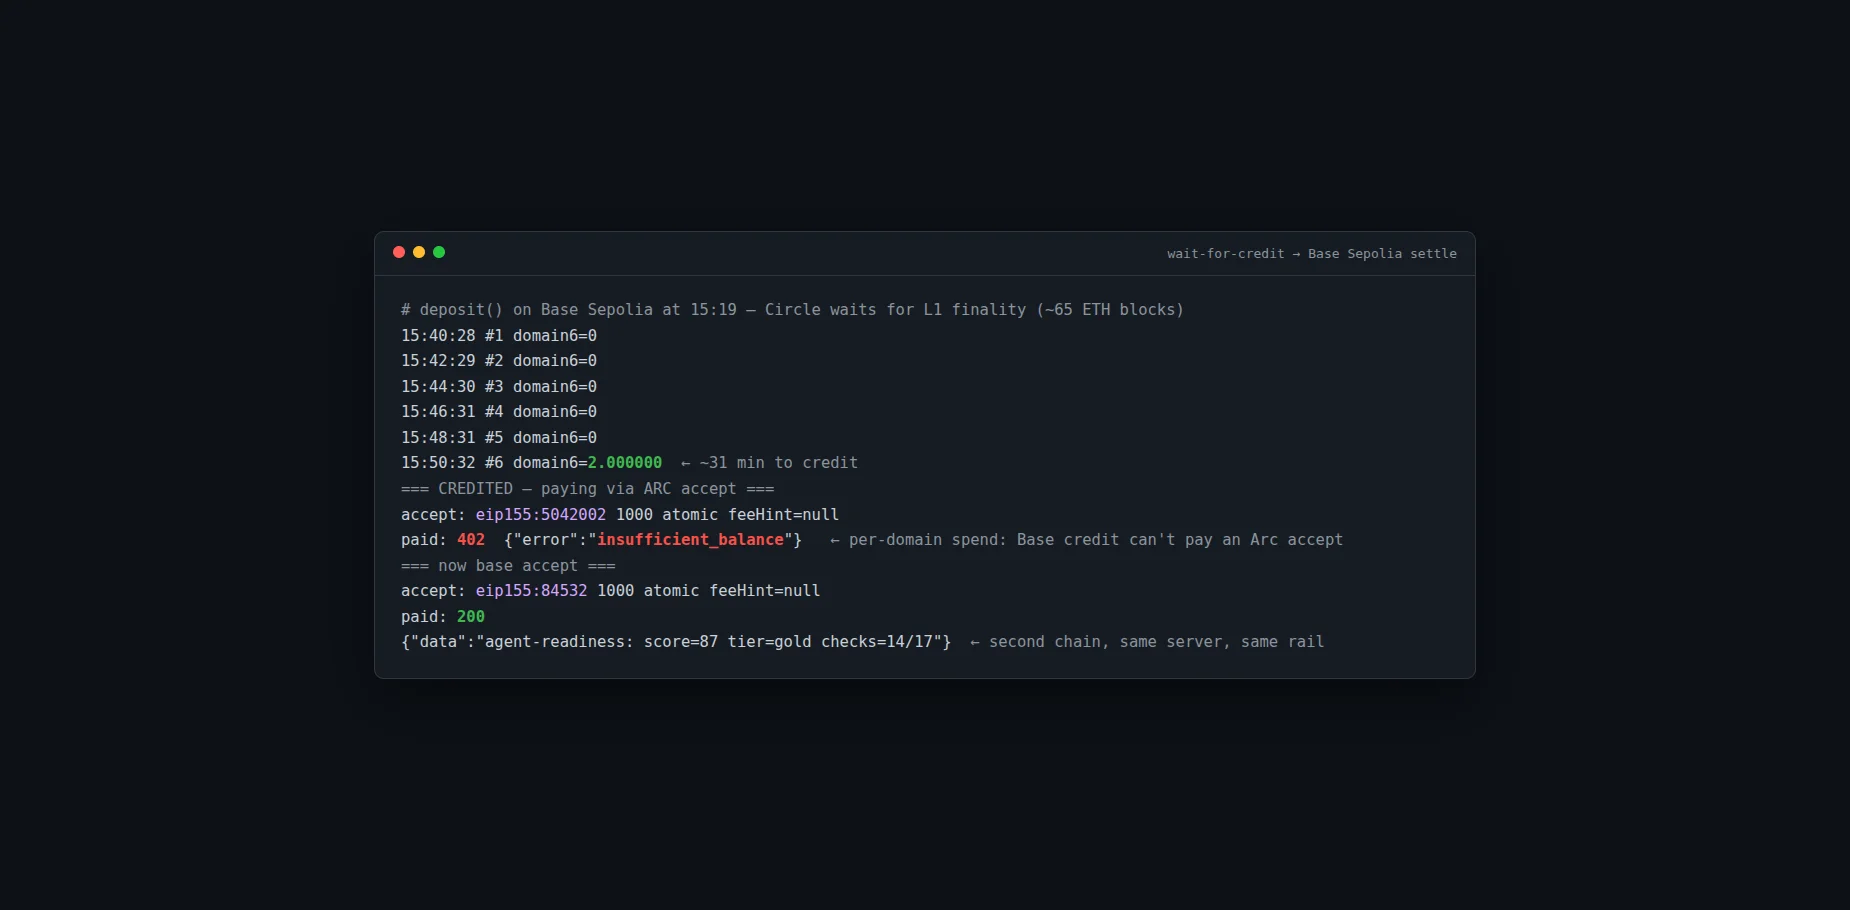Click the window title "wait-for-credit → Base Sepolia settle"

1312,254
